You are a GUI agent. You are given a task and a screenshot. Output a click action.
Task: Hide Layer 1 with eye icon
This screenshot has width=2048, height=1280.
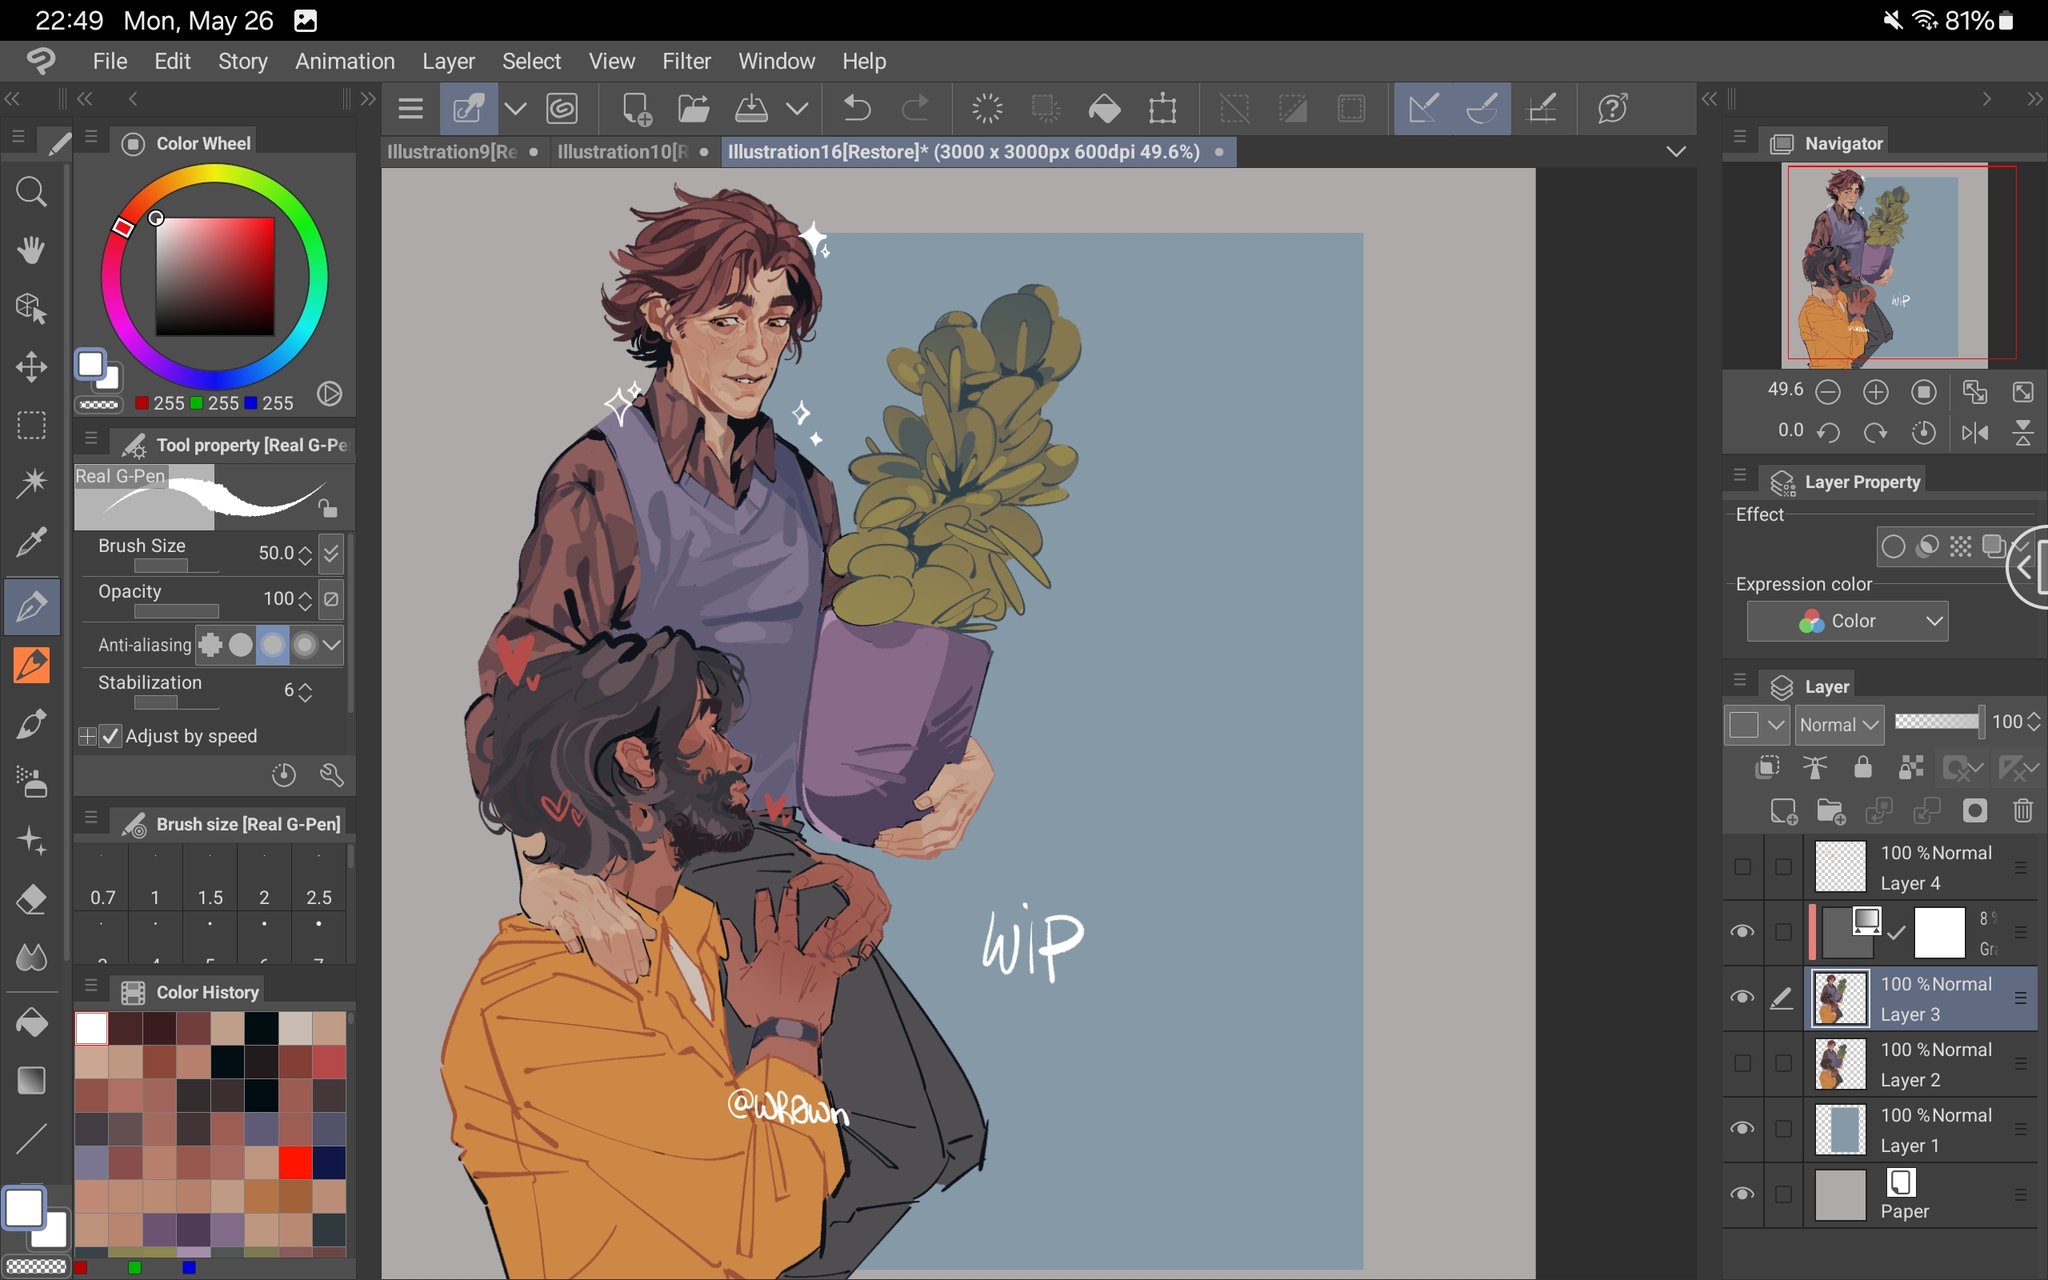tap(1742, 1128)
